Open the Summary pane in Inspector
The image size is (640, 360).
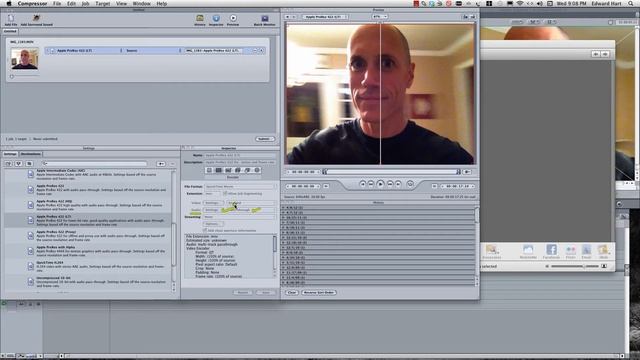[x=209, y=170]
